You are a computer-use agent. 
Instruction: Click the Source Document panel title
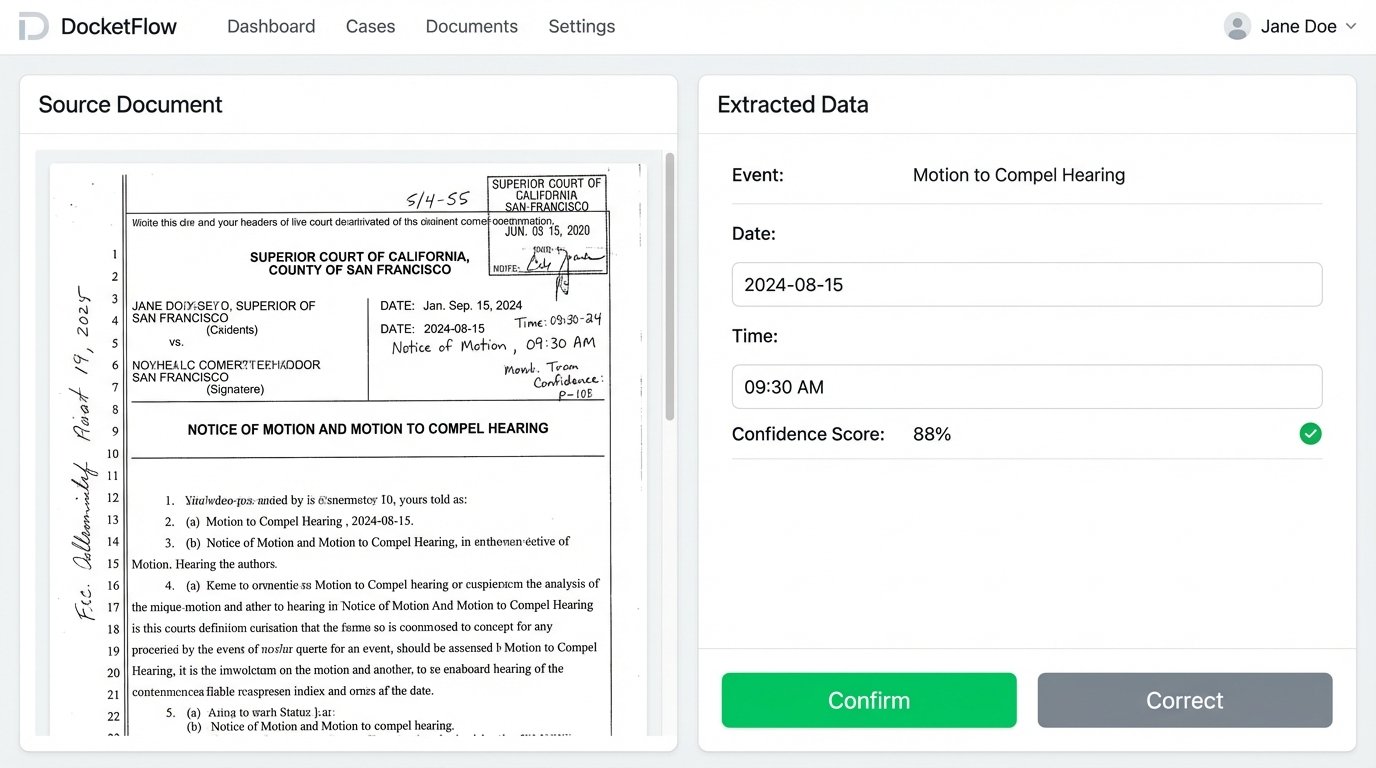coord(130,104)
